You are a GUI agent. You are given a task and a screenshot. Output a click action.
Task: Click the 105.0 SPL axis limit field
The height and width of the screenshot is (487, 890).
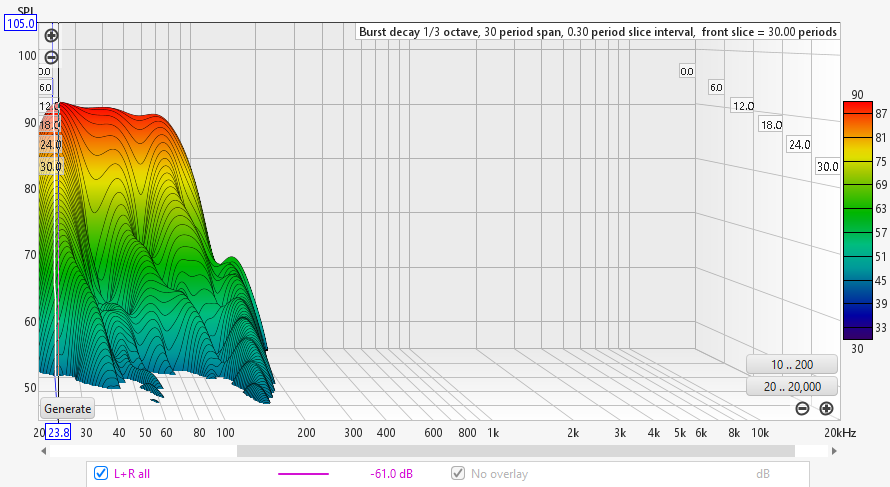tap(21, 23)
